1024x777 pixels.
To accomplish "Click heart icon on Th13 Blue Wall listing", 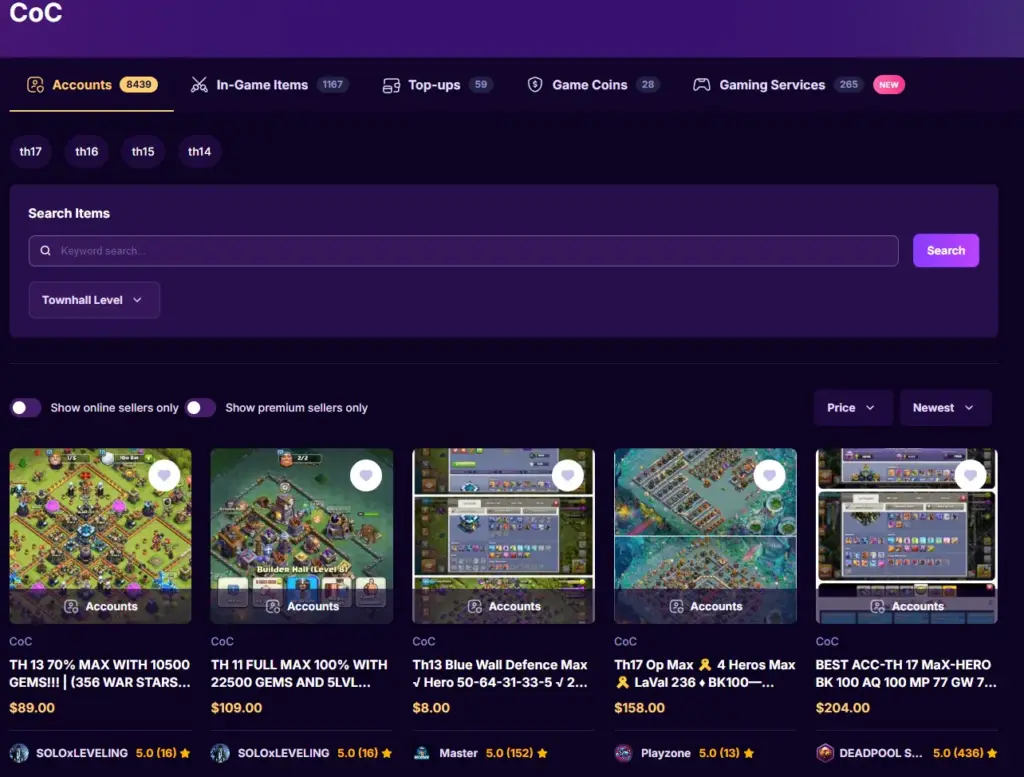I will (568, 475).
